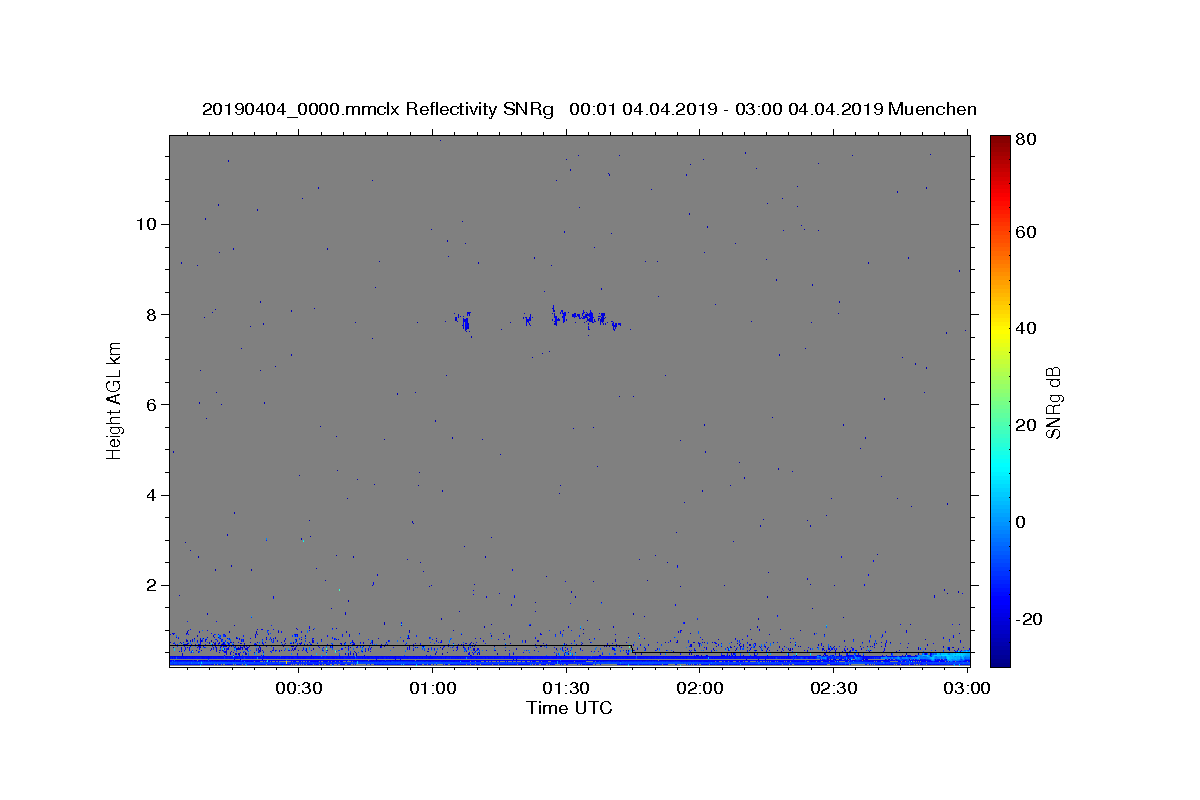Screen dimensions: 1200x800
Task: Click the colorbar value 40
Action: [1025, 328]
